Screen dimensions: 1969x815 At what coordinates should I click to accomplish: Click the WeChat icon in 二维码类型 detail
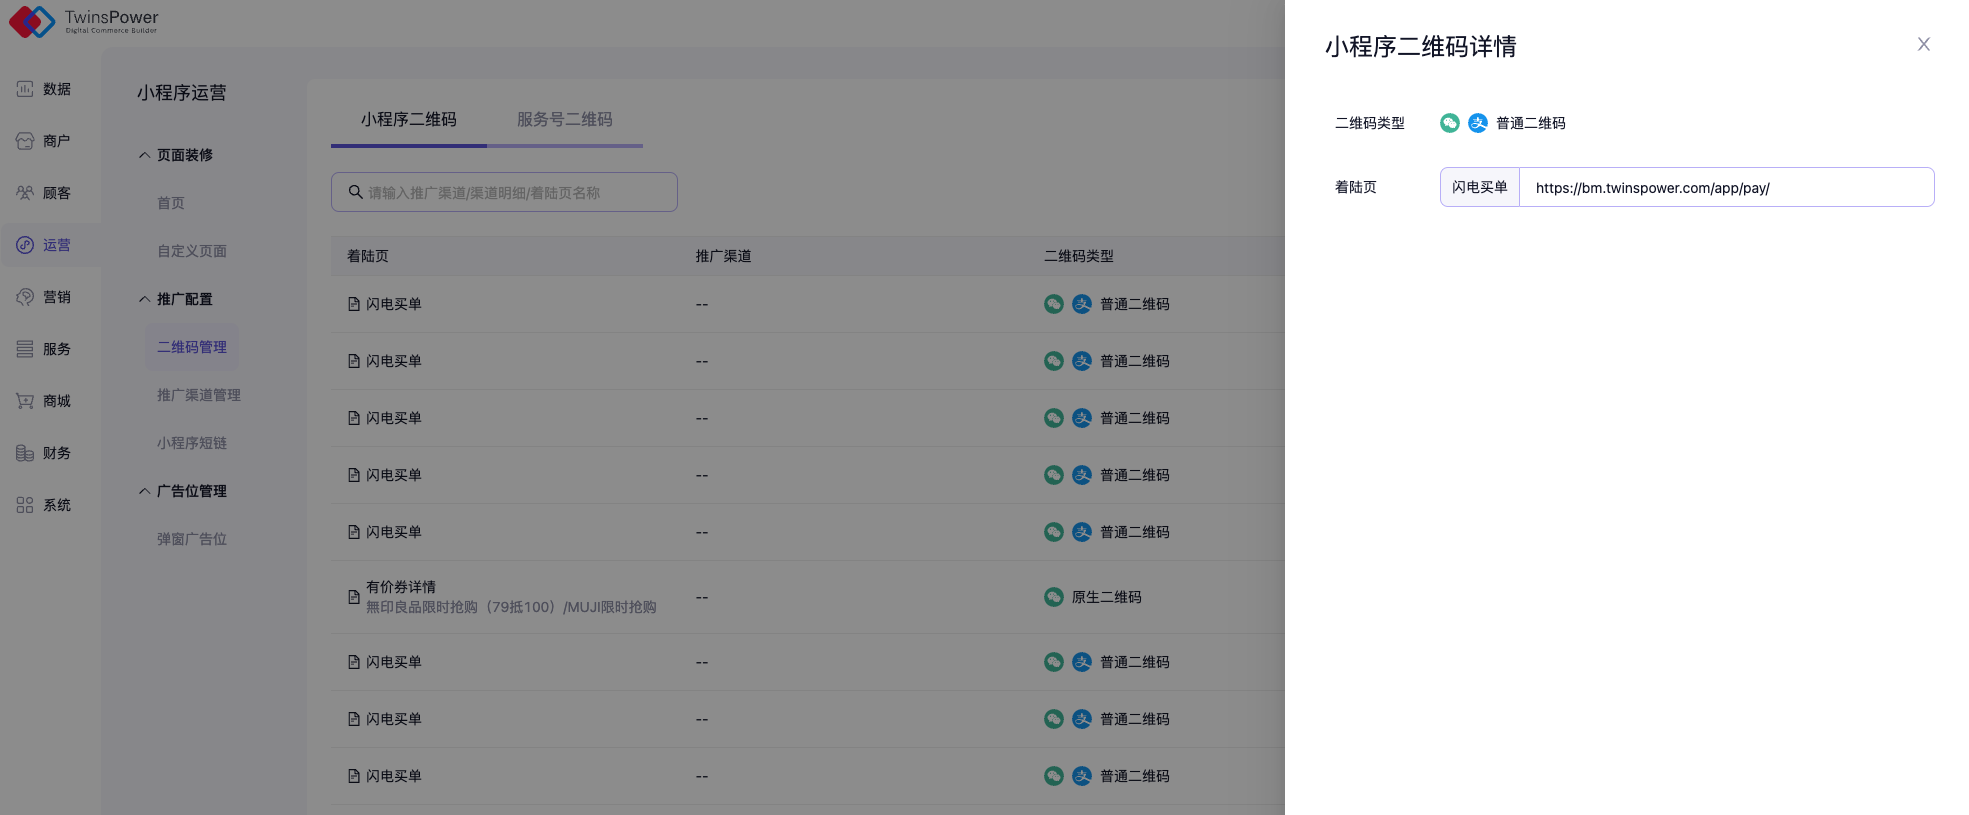(x=1449, y=123)
